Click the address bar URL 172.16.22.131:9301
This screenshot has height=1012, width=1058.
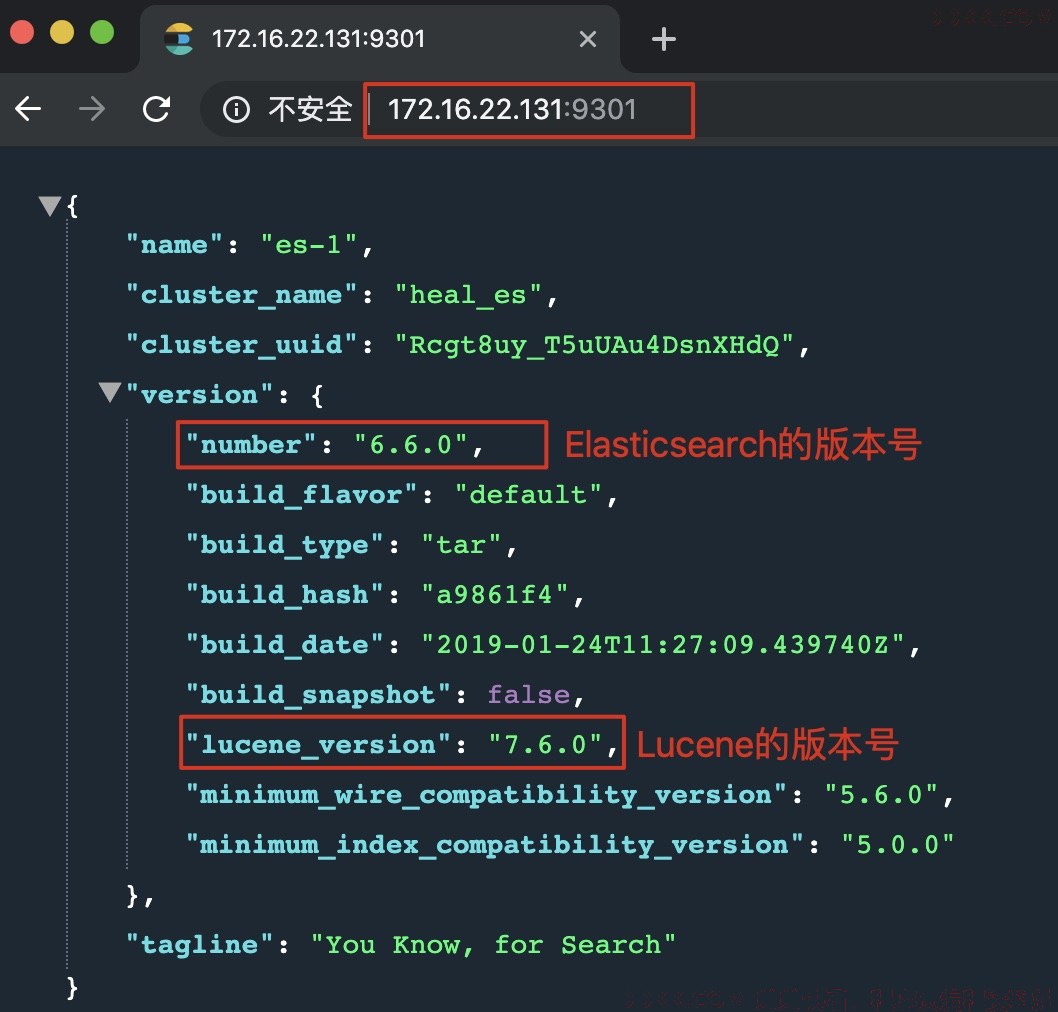pos(512,109)
